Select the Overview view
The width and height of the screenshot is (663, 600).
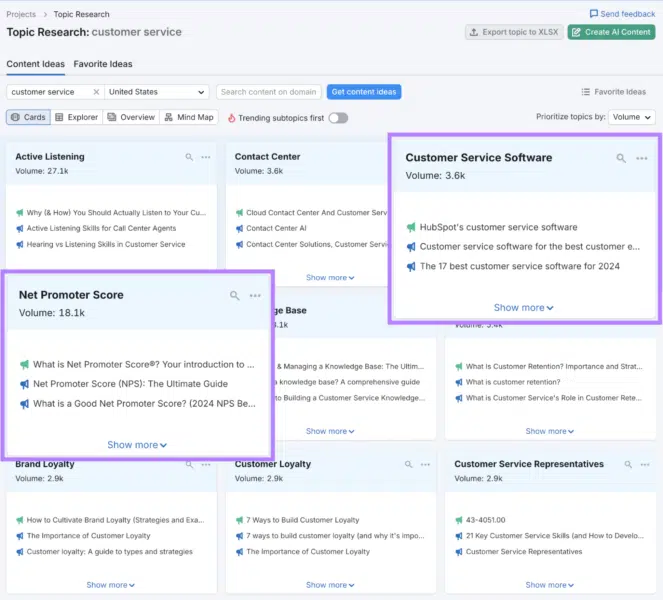[131, 117]
